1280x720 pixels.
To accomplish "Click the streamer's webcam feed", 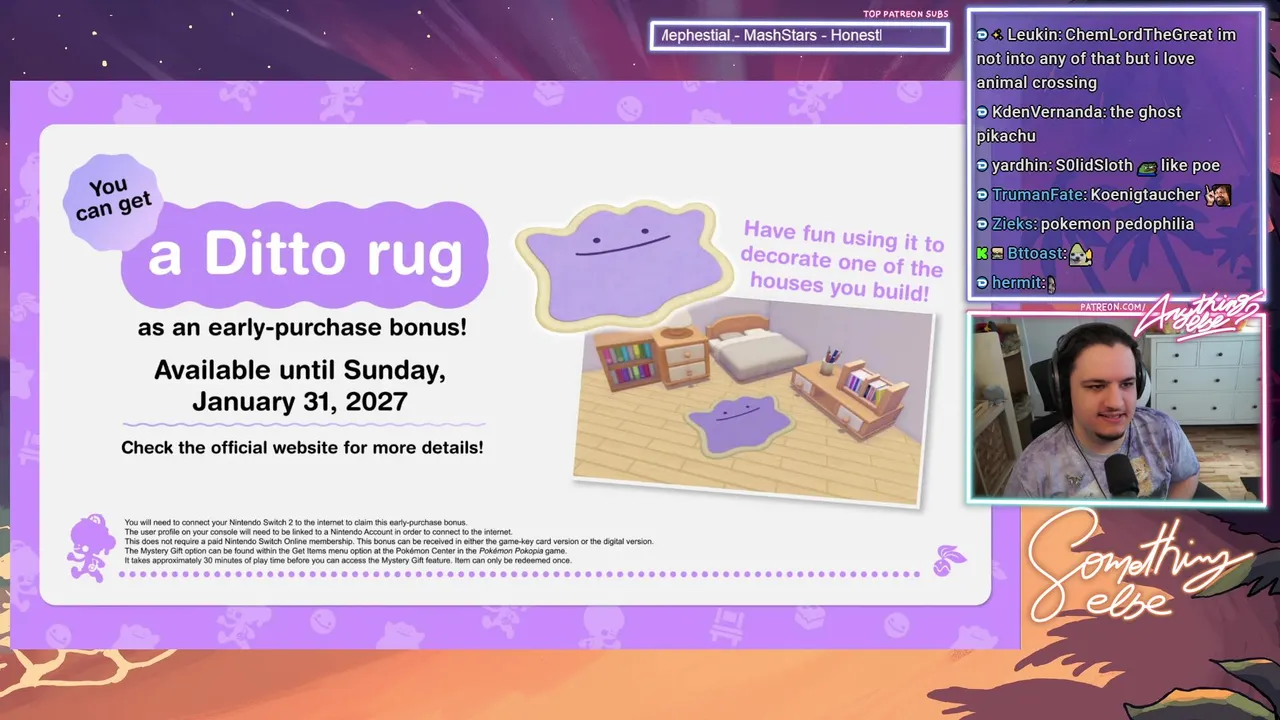I will [1116, 407].
